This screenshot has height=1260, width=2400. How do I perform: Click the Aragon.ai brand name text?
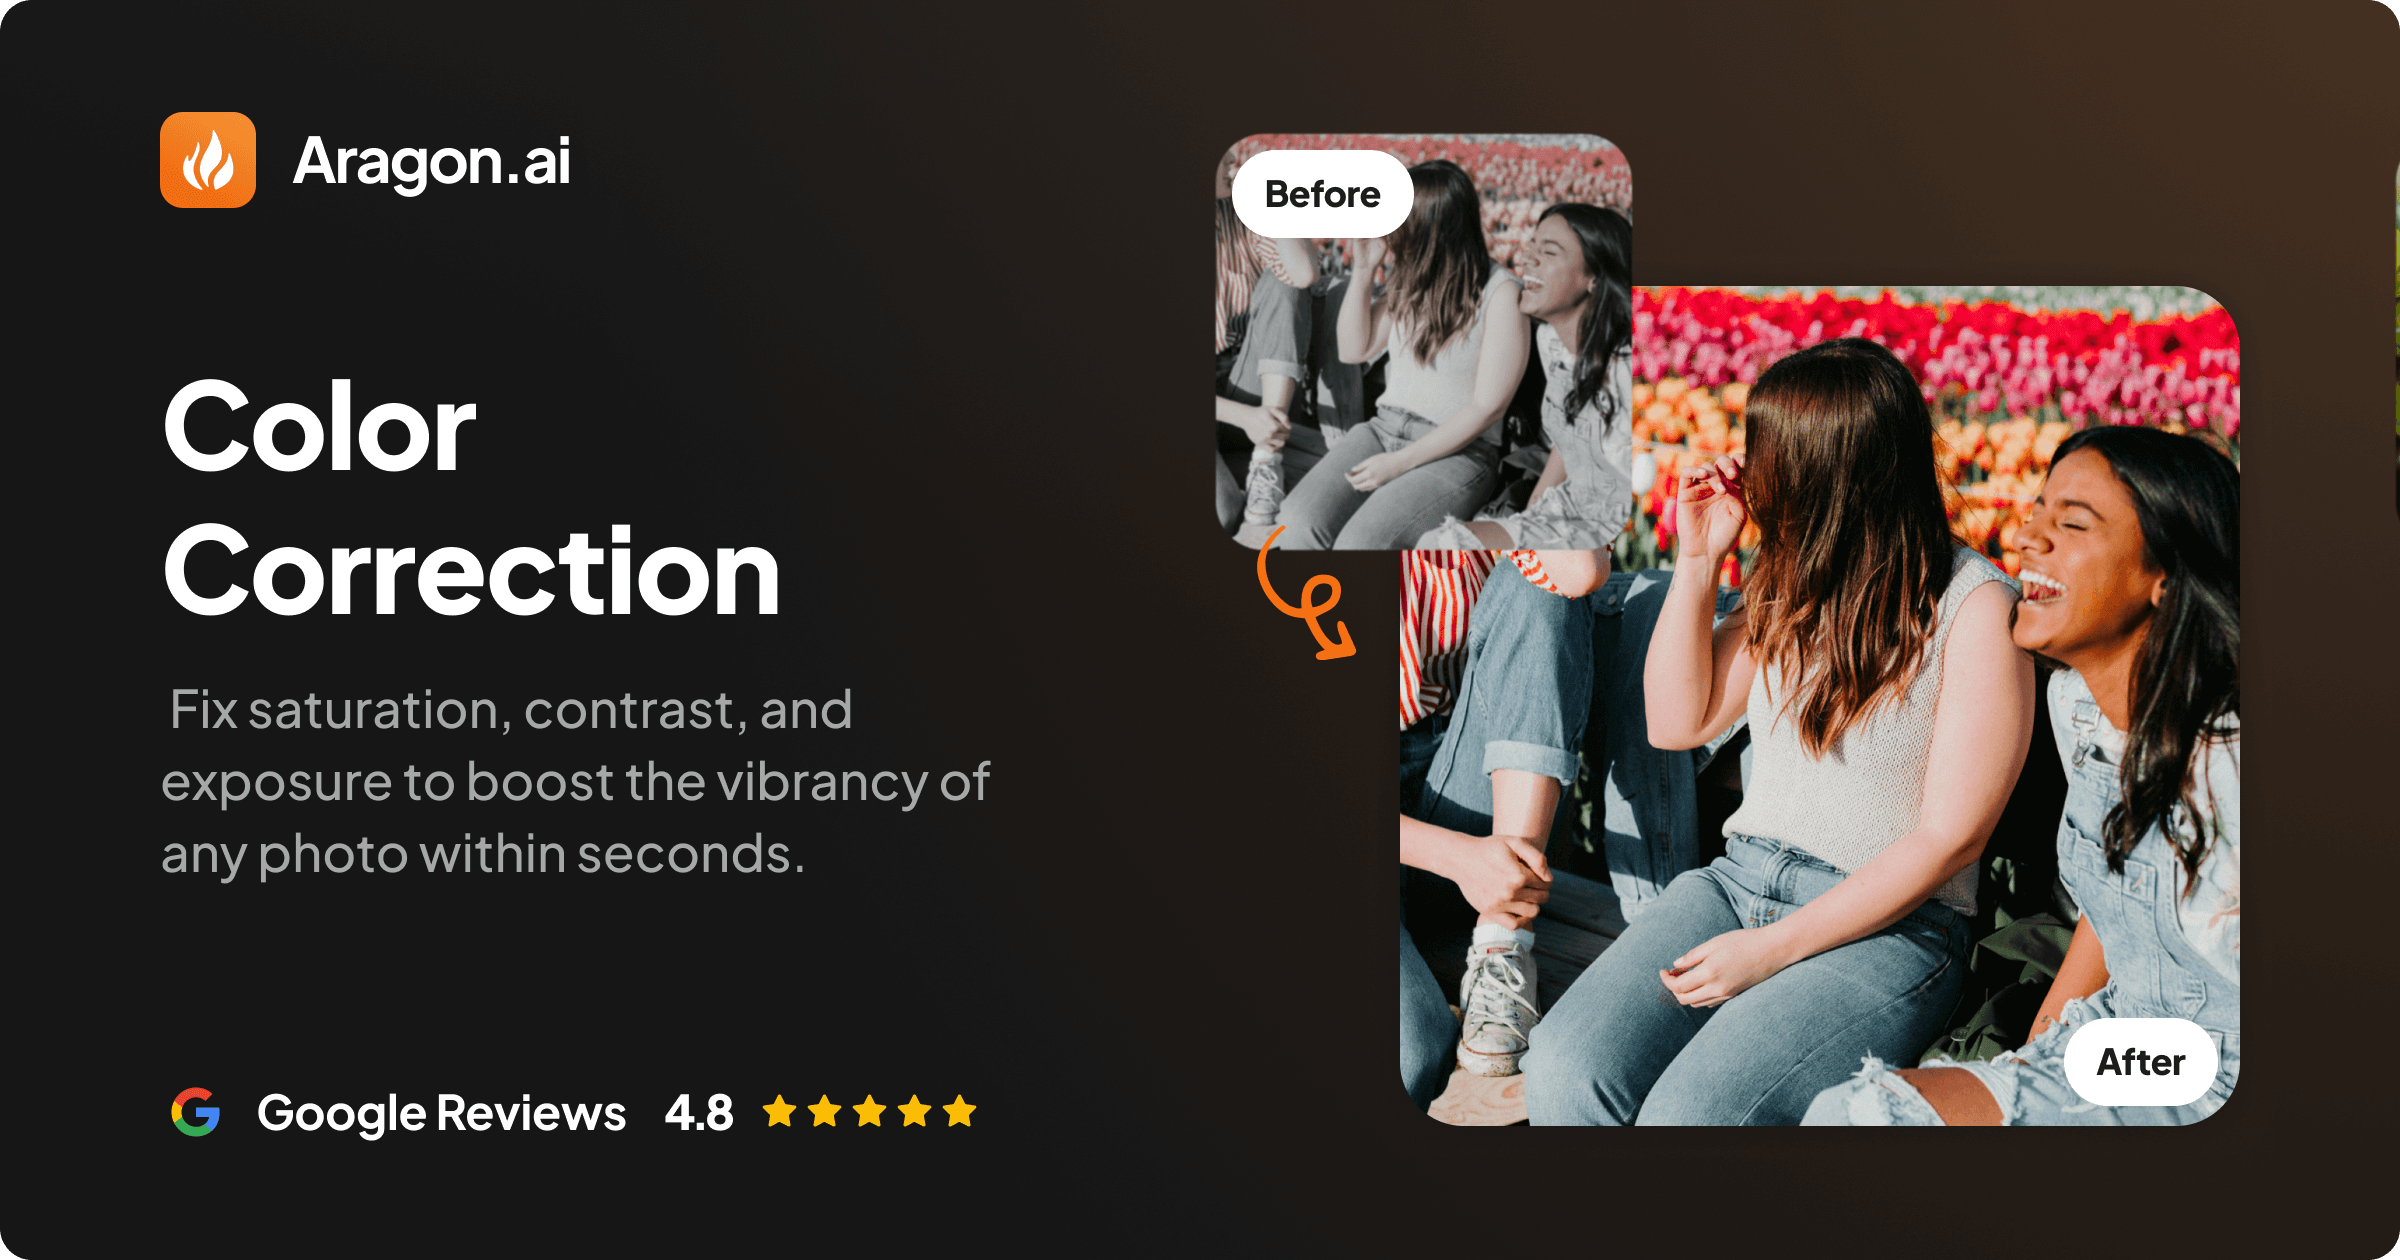(432, 162)
